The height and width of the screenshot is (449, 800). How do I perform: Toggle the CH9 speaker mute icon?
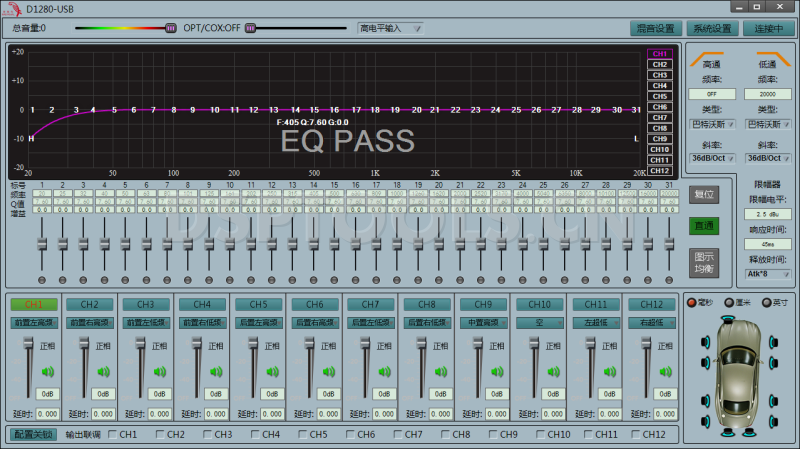pos(495,373)
